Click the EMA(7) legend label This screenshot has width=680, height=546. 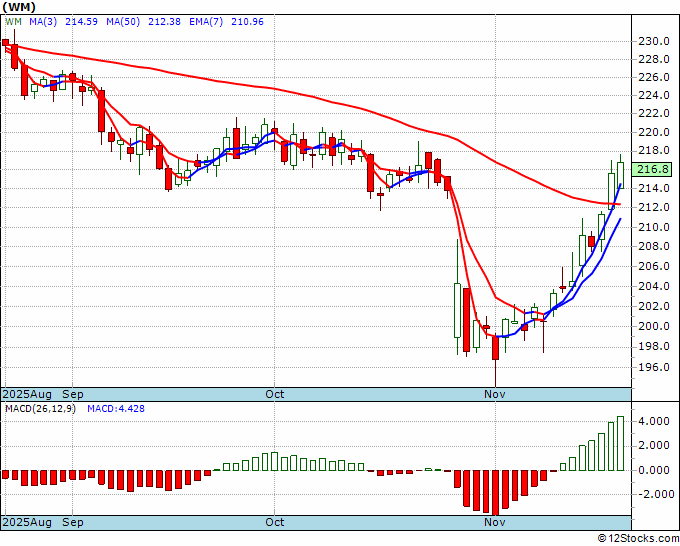206,22
